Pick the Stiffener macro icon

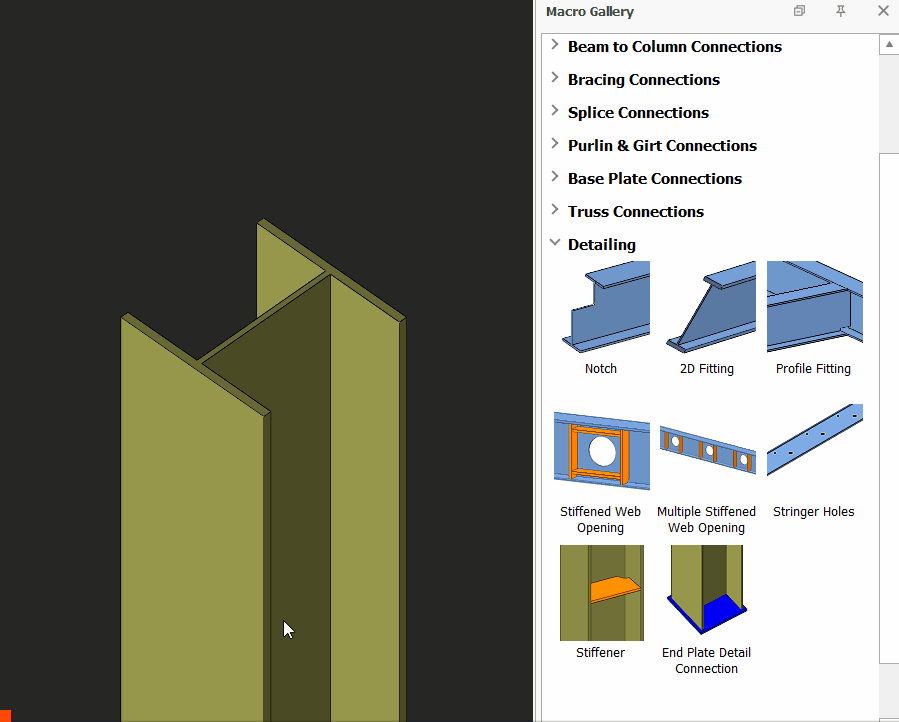601,593
